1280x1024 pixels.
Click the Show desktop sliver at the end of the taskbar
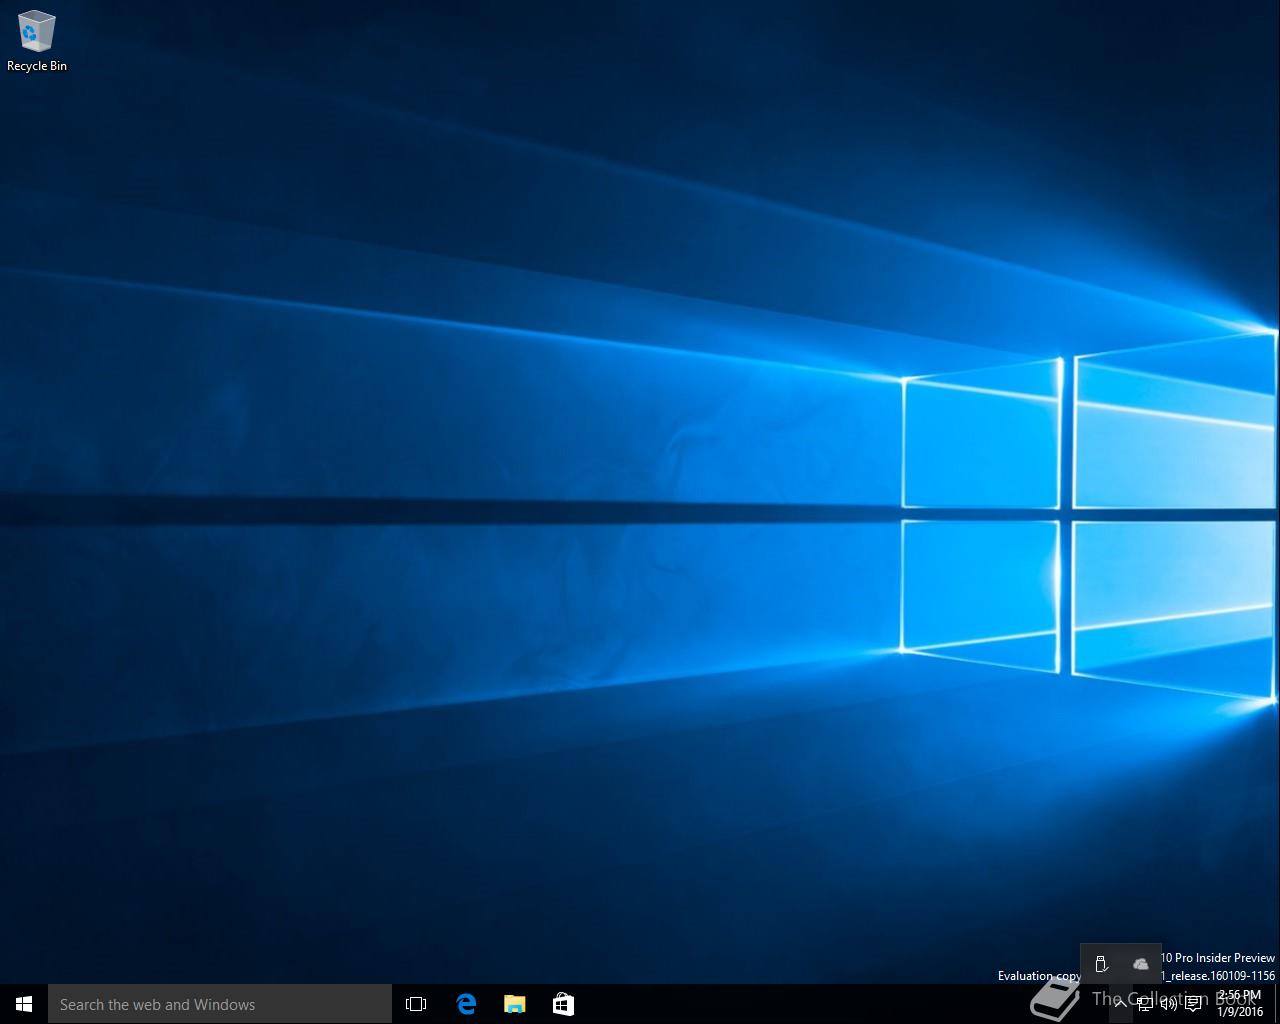click(x=1277, y=1004)
